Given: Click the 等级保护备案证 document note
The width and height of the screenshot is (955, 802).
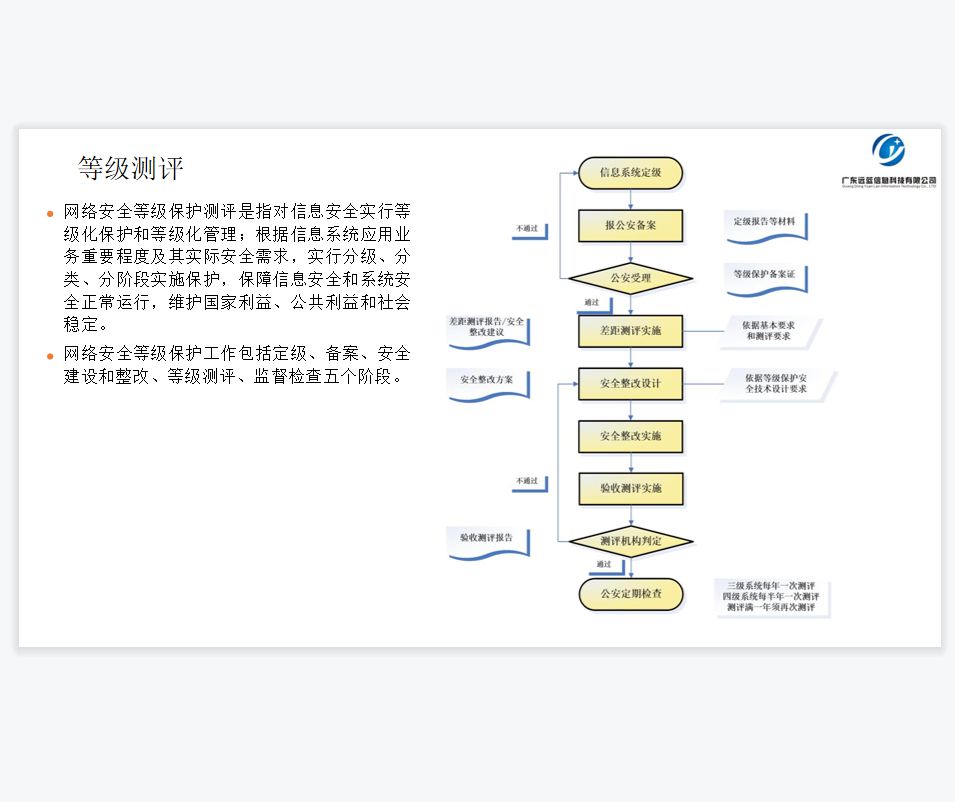Looking at the screenshot, I should 765,275.
